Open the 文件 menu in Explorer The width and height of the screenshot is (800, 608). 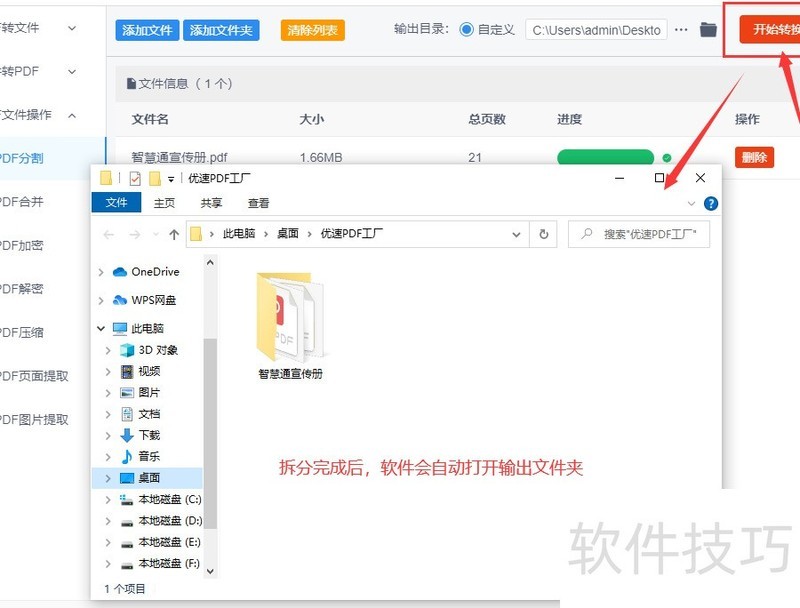(x=117, y=203)
